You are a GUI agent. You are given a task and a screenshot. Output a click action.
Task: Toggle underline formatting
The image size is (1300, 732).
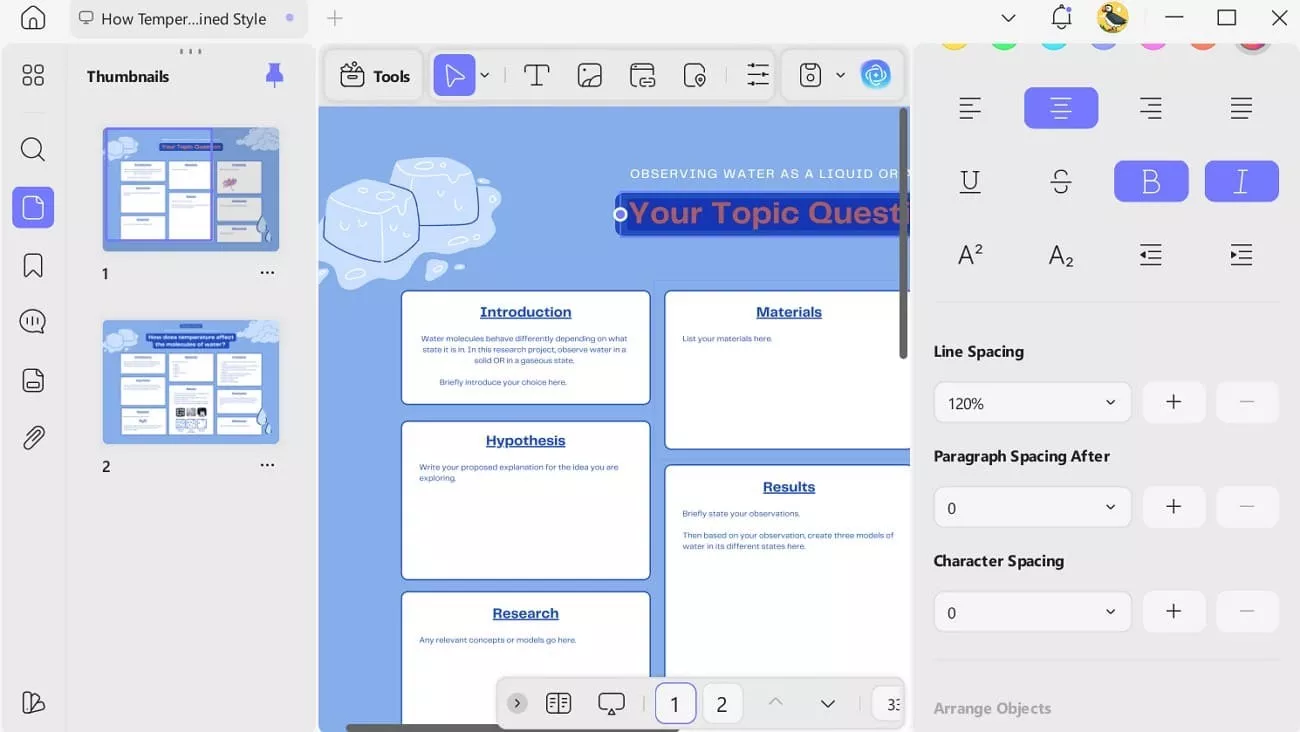point(970,182)
